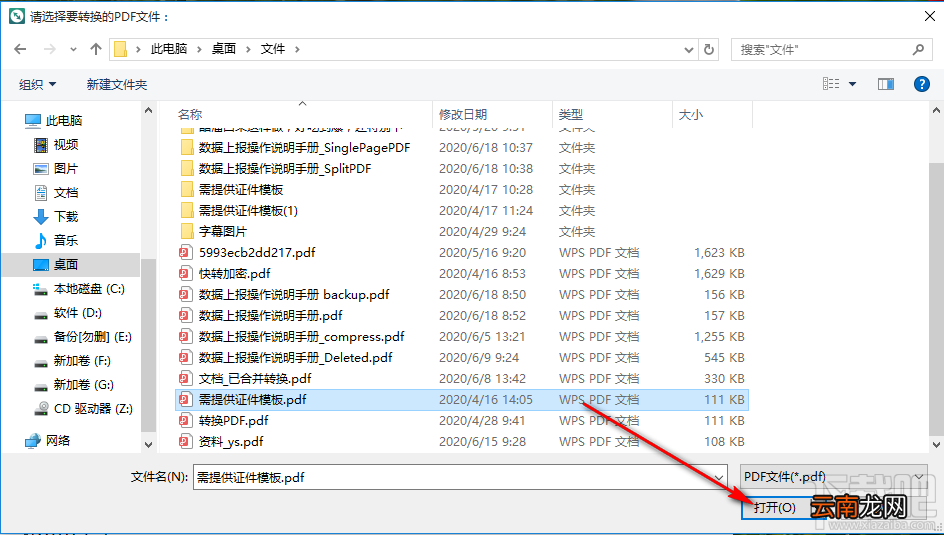Click PDF icon of 文档_已合并转换.pdf
This screenshot has height=535, width=944.
185,379
